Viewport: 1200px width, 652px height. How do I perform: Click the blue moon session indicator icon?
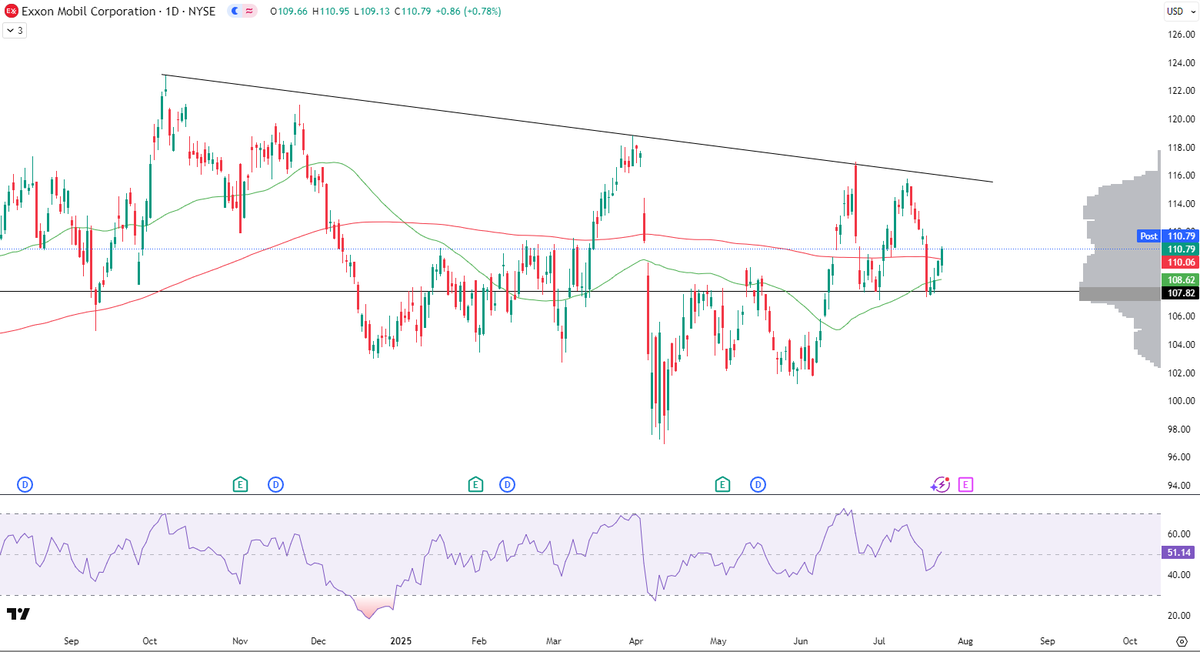pos(235,11)
